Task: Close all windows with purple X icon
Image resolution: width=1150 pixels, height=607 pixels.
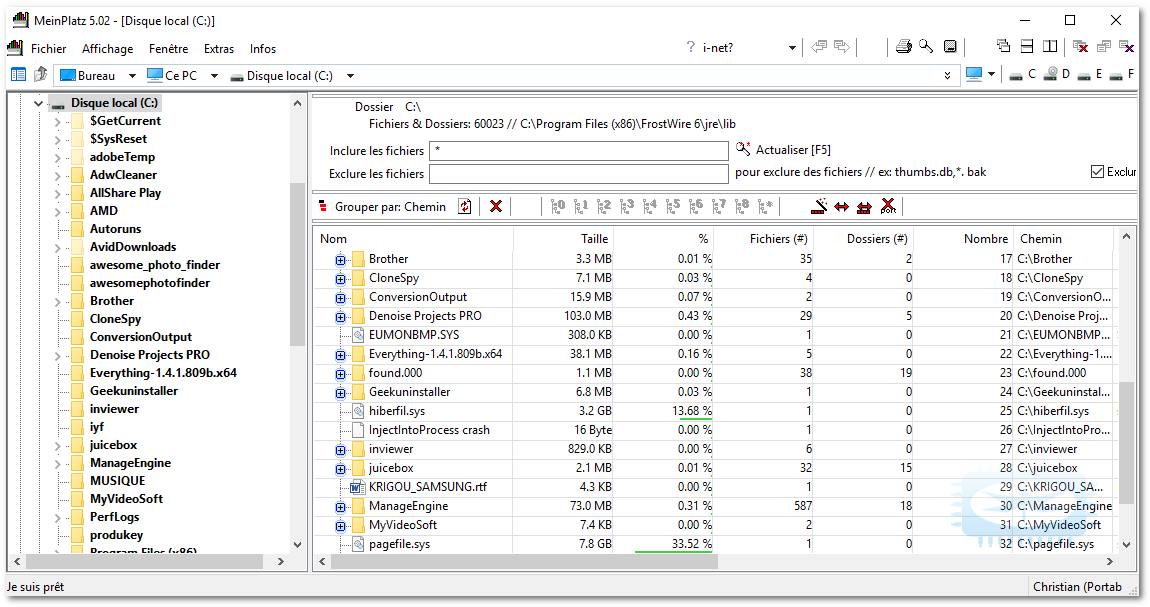Action: point(1127,47)
